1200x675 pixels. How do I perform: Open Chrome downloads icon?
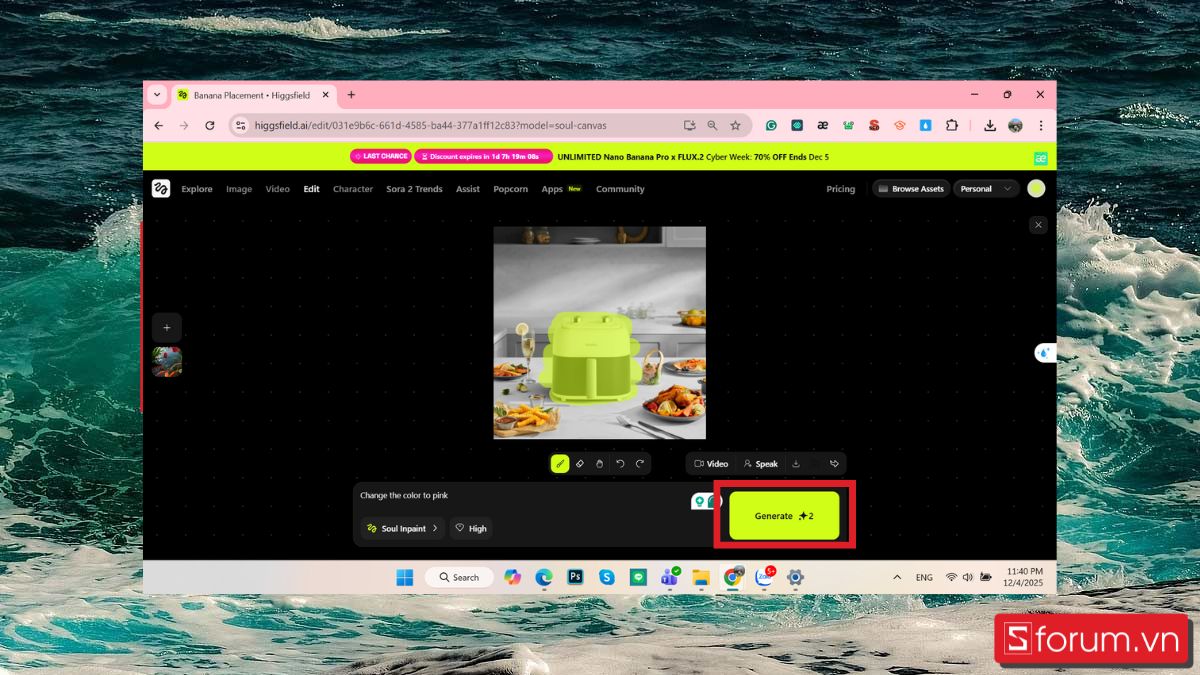point(989,125)
